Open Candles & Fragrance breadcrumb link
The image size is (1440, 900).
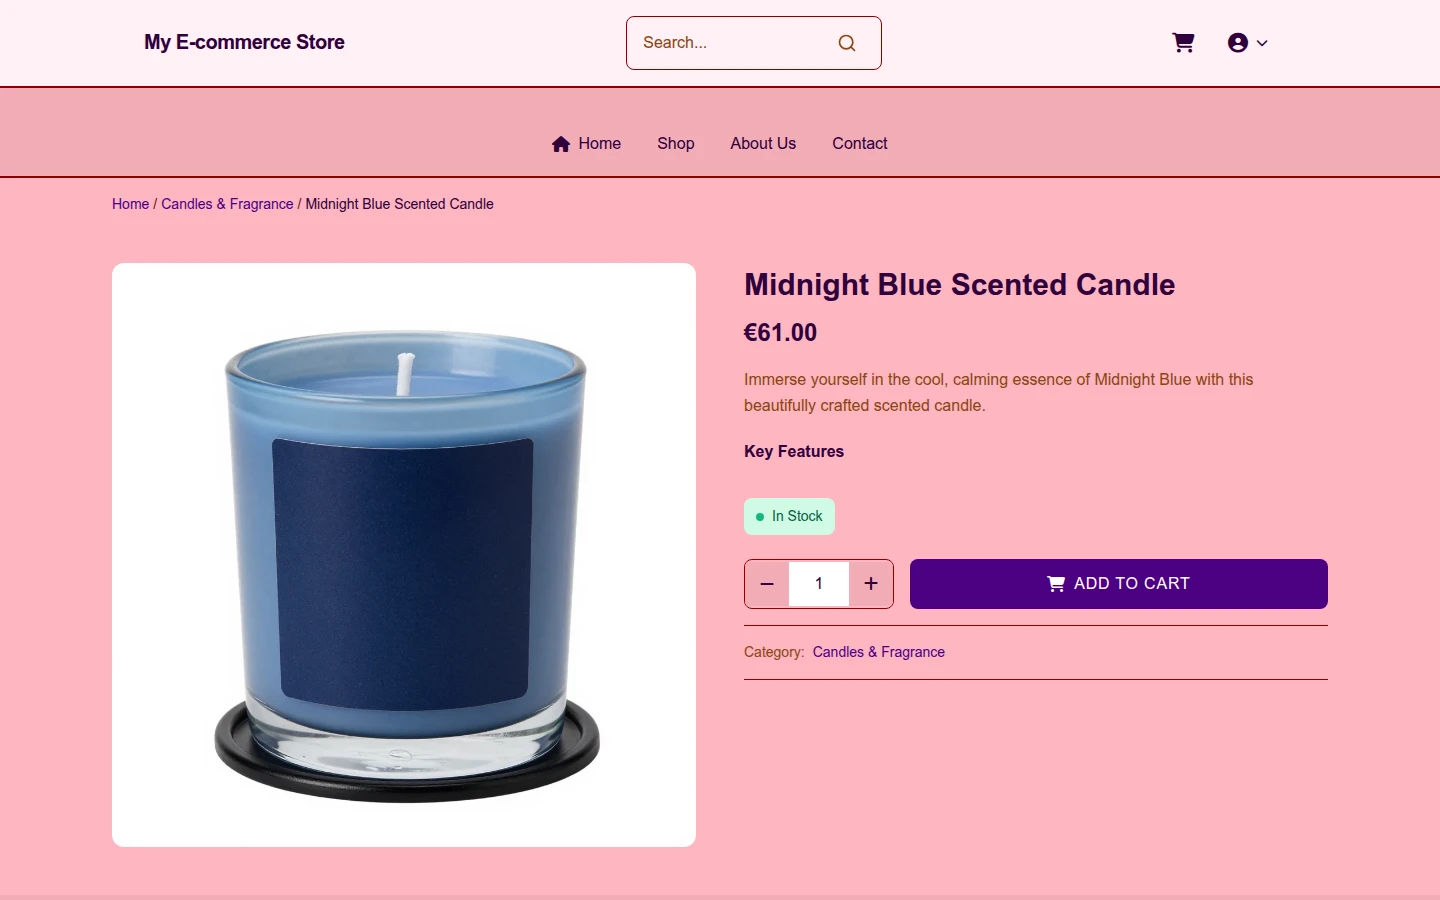tap(227, 204)
